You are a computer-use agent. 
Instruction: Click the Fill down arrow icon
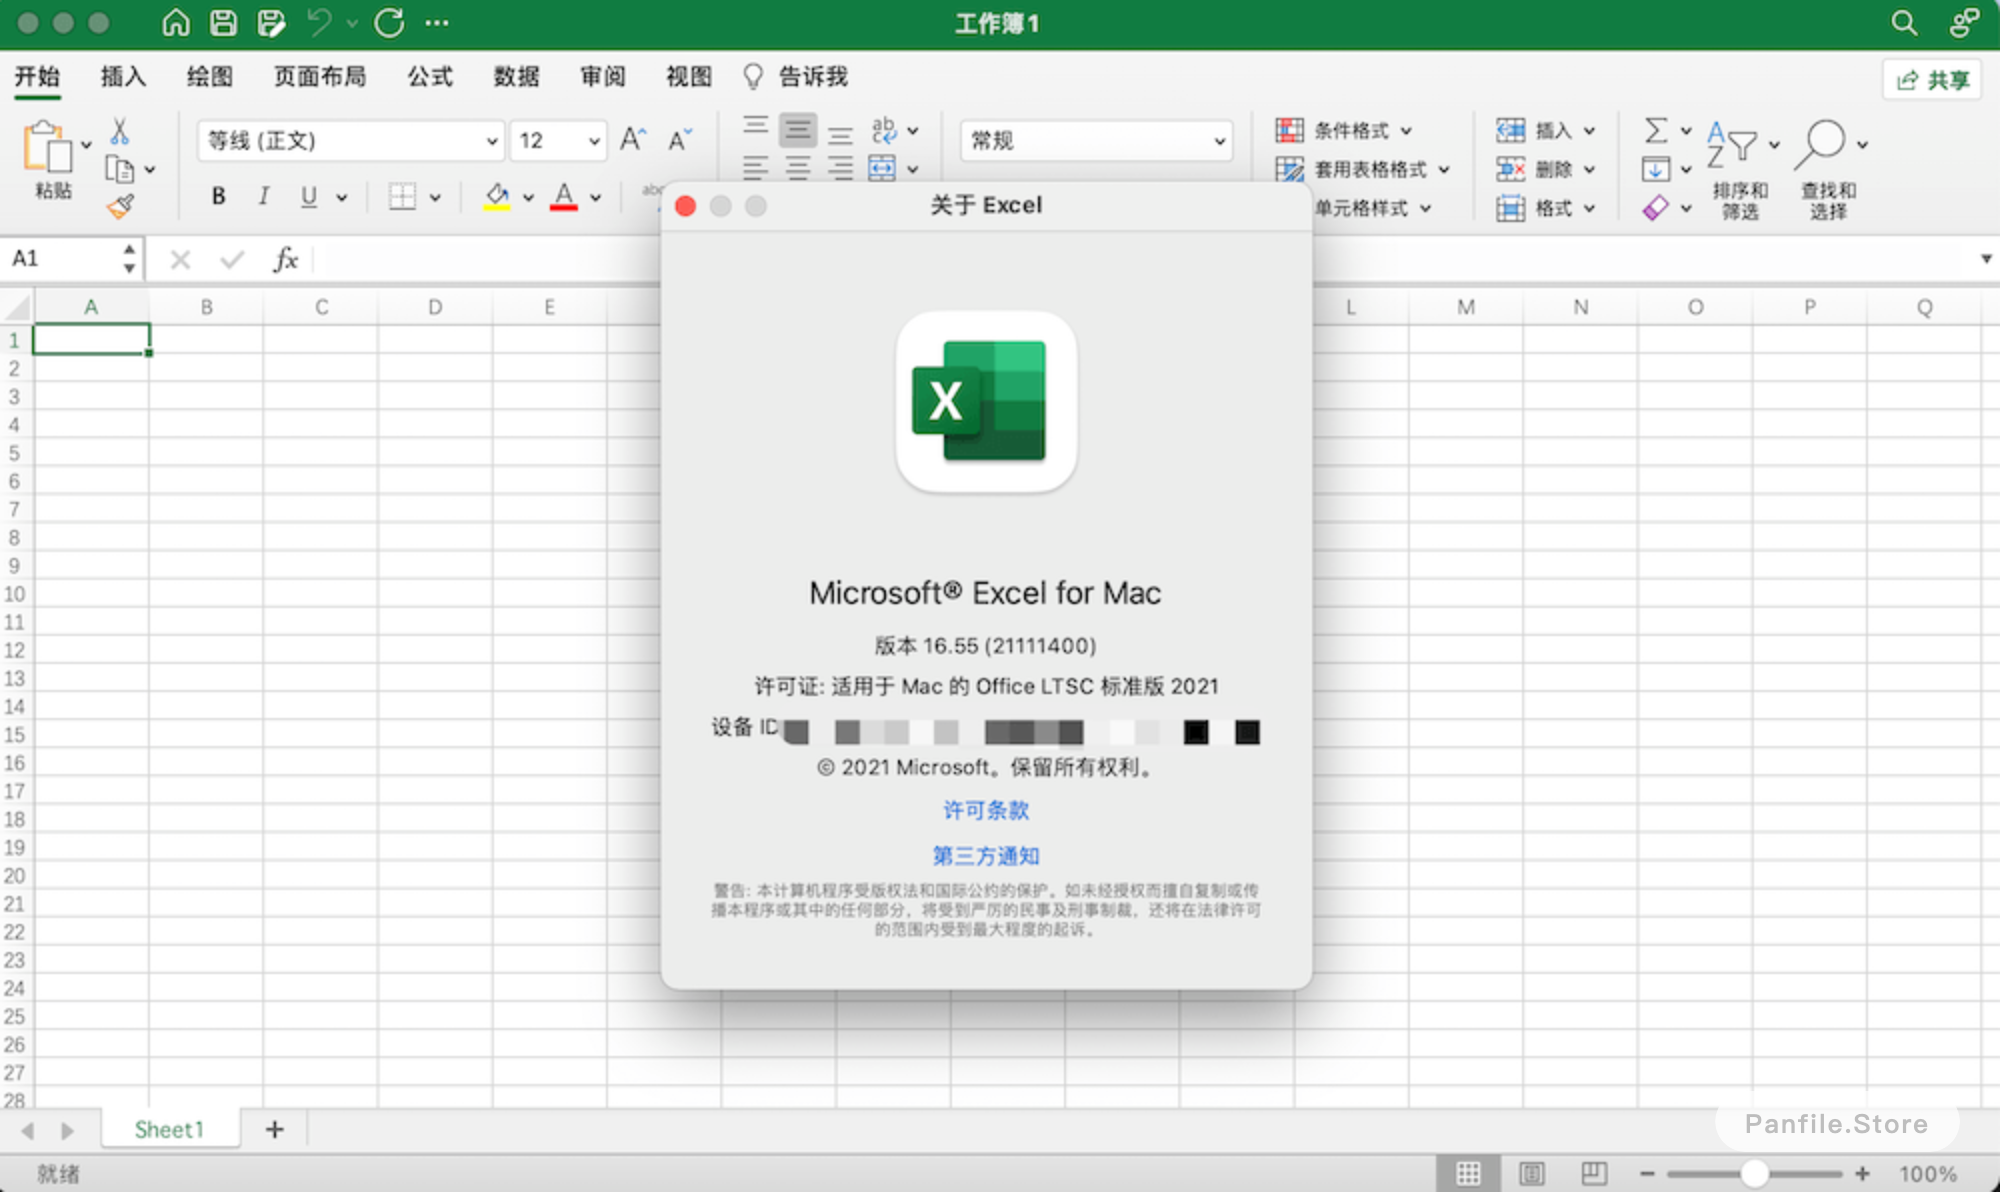[1656, 169]
